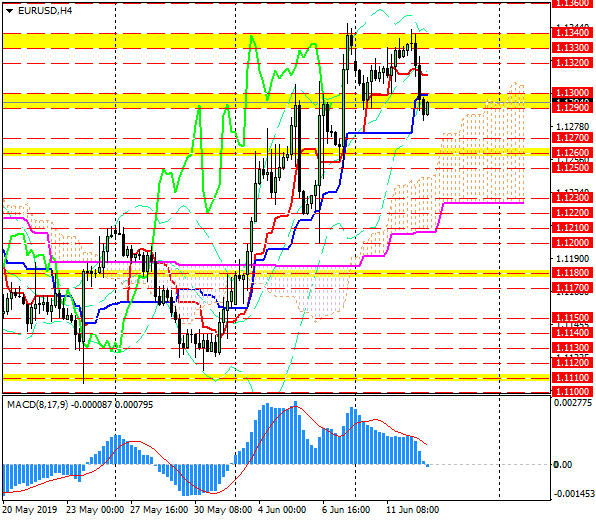Click the 6 Jun 16:00 time marker
The width and height of the screenshot is (596, 521).
pos(346,510)
